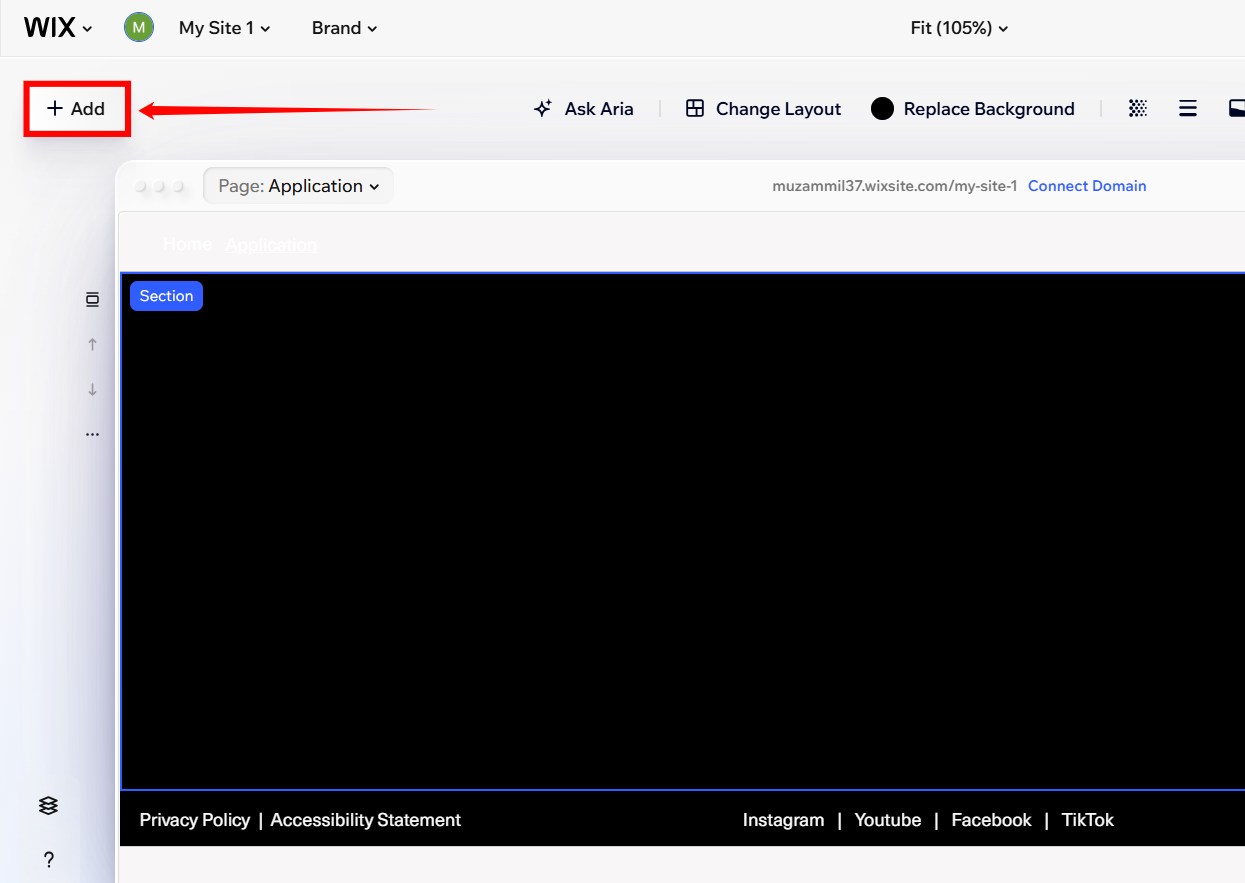Open the WIX logo menu
This screenshot has height=883, width=1245.
tap(58, 28)
